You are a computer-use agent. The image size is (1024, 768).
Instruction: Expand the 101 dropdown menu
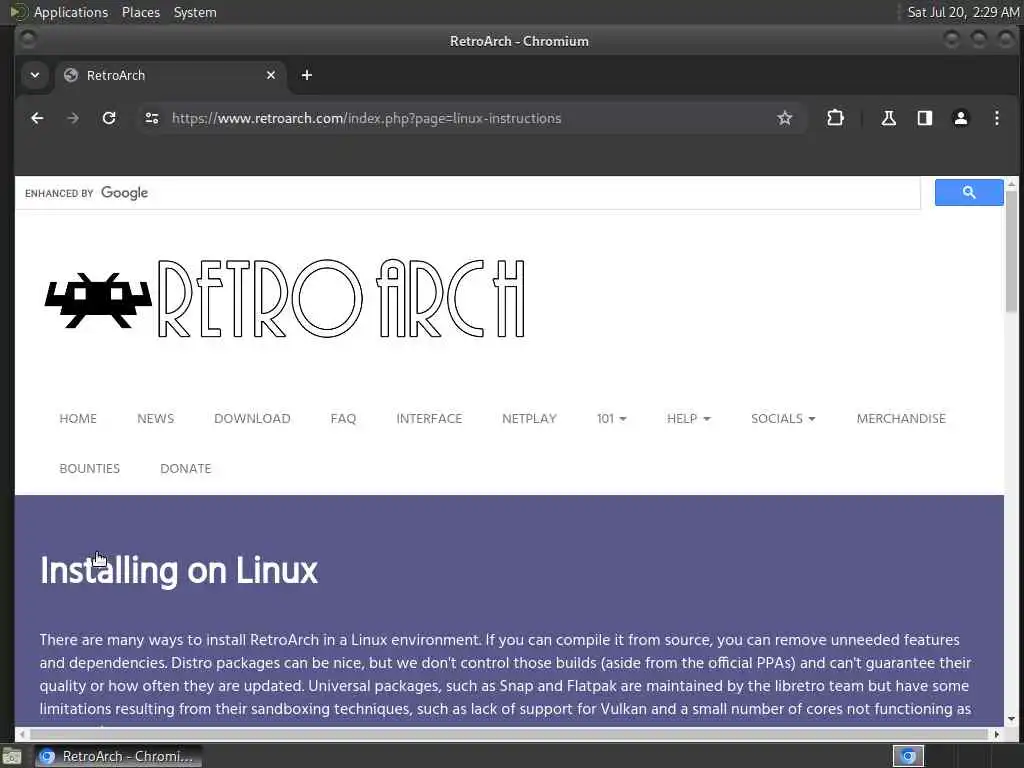click(x=611, y=419)
